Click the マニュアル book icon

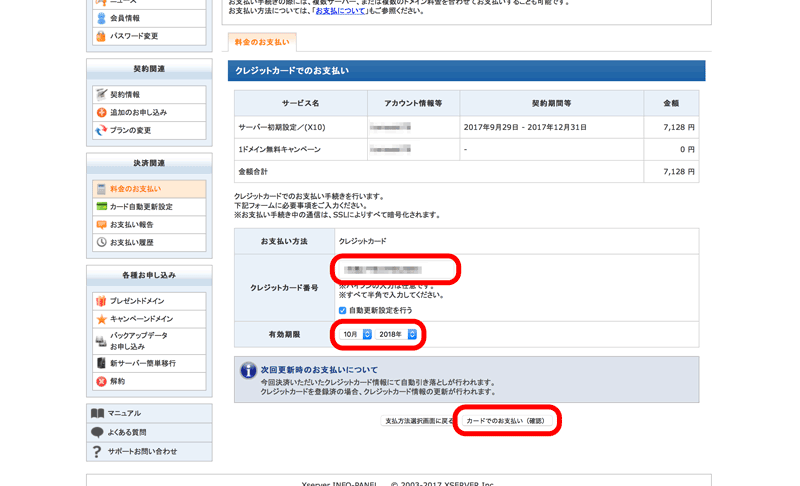97,413
